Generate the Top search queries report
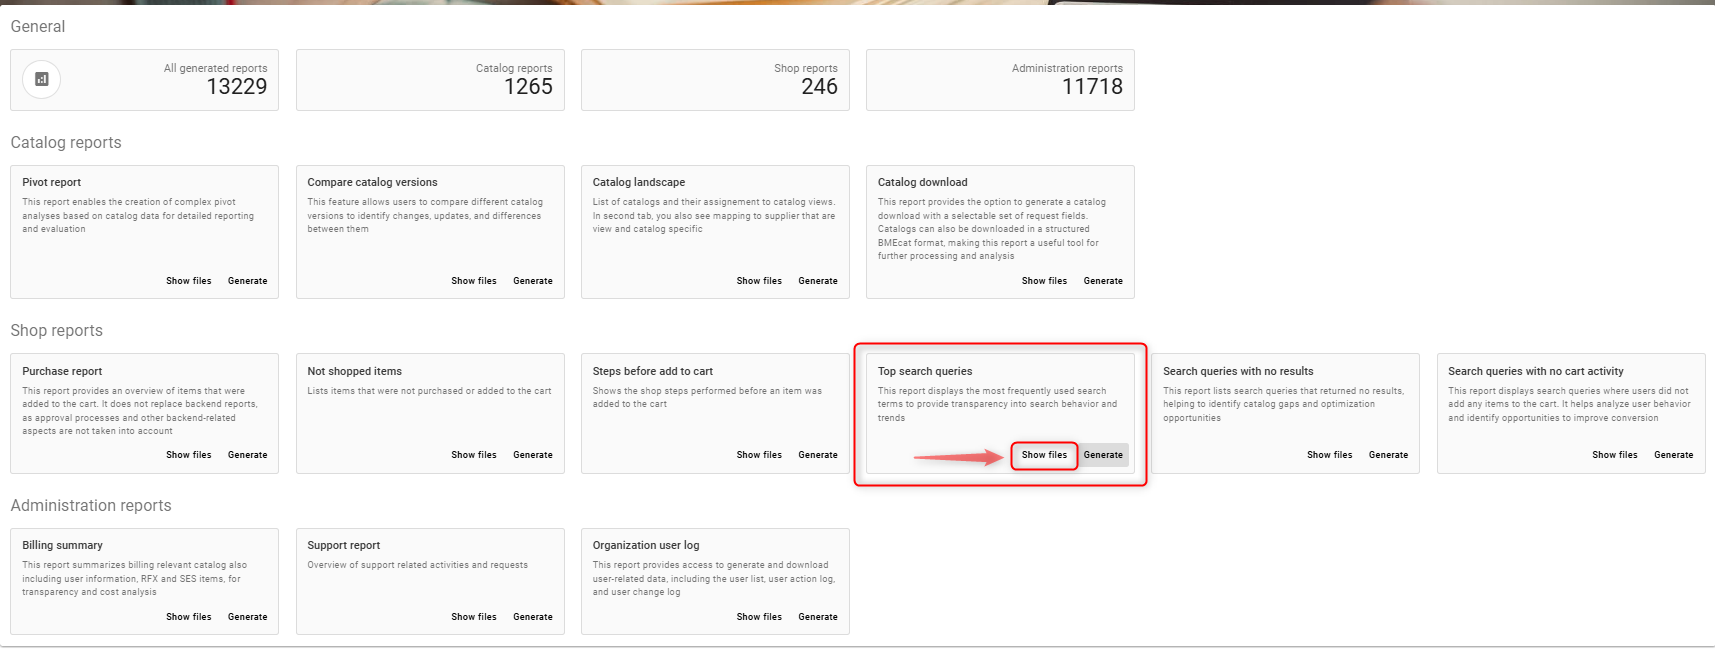The width and height of the screenshot is (1715, 649). pos(1103,455)
